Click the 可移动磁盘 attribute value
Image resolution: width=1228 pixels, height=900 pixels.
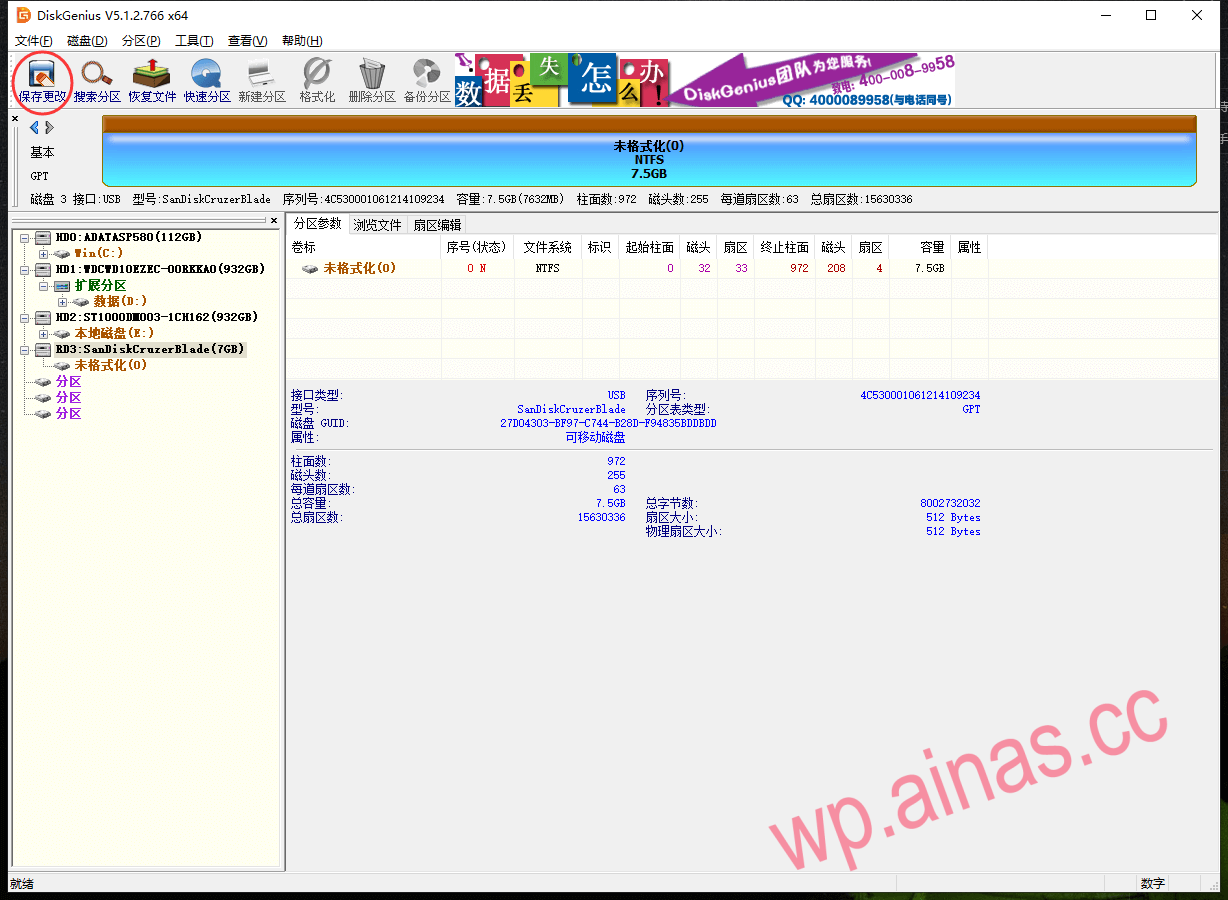click(596, 437)
